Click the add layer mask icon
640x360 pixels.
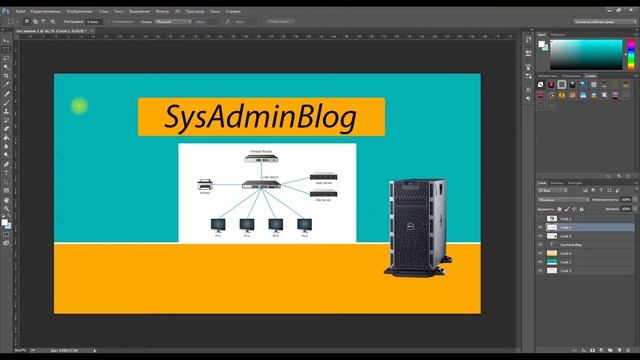(x=592, y=350)
